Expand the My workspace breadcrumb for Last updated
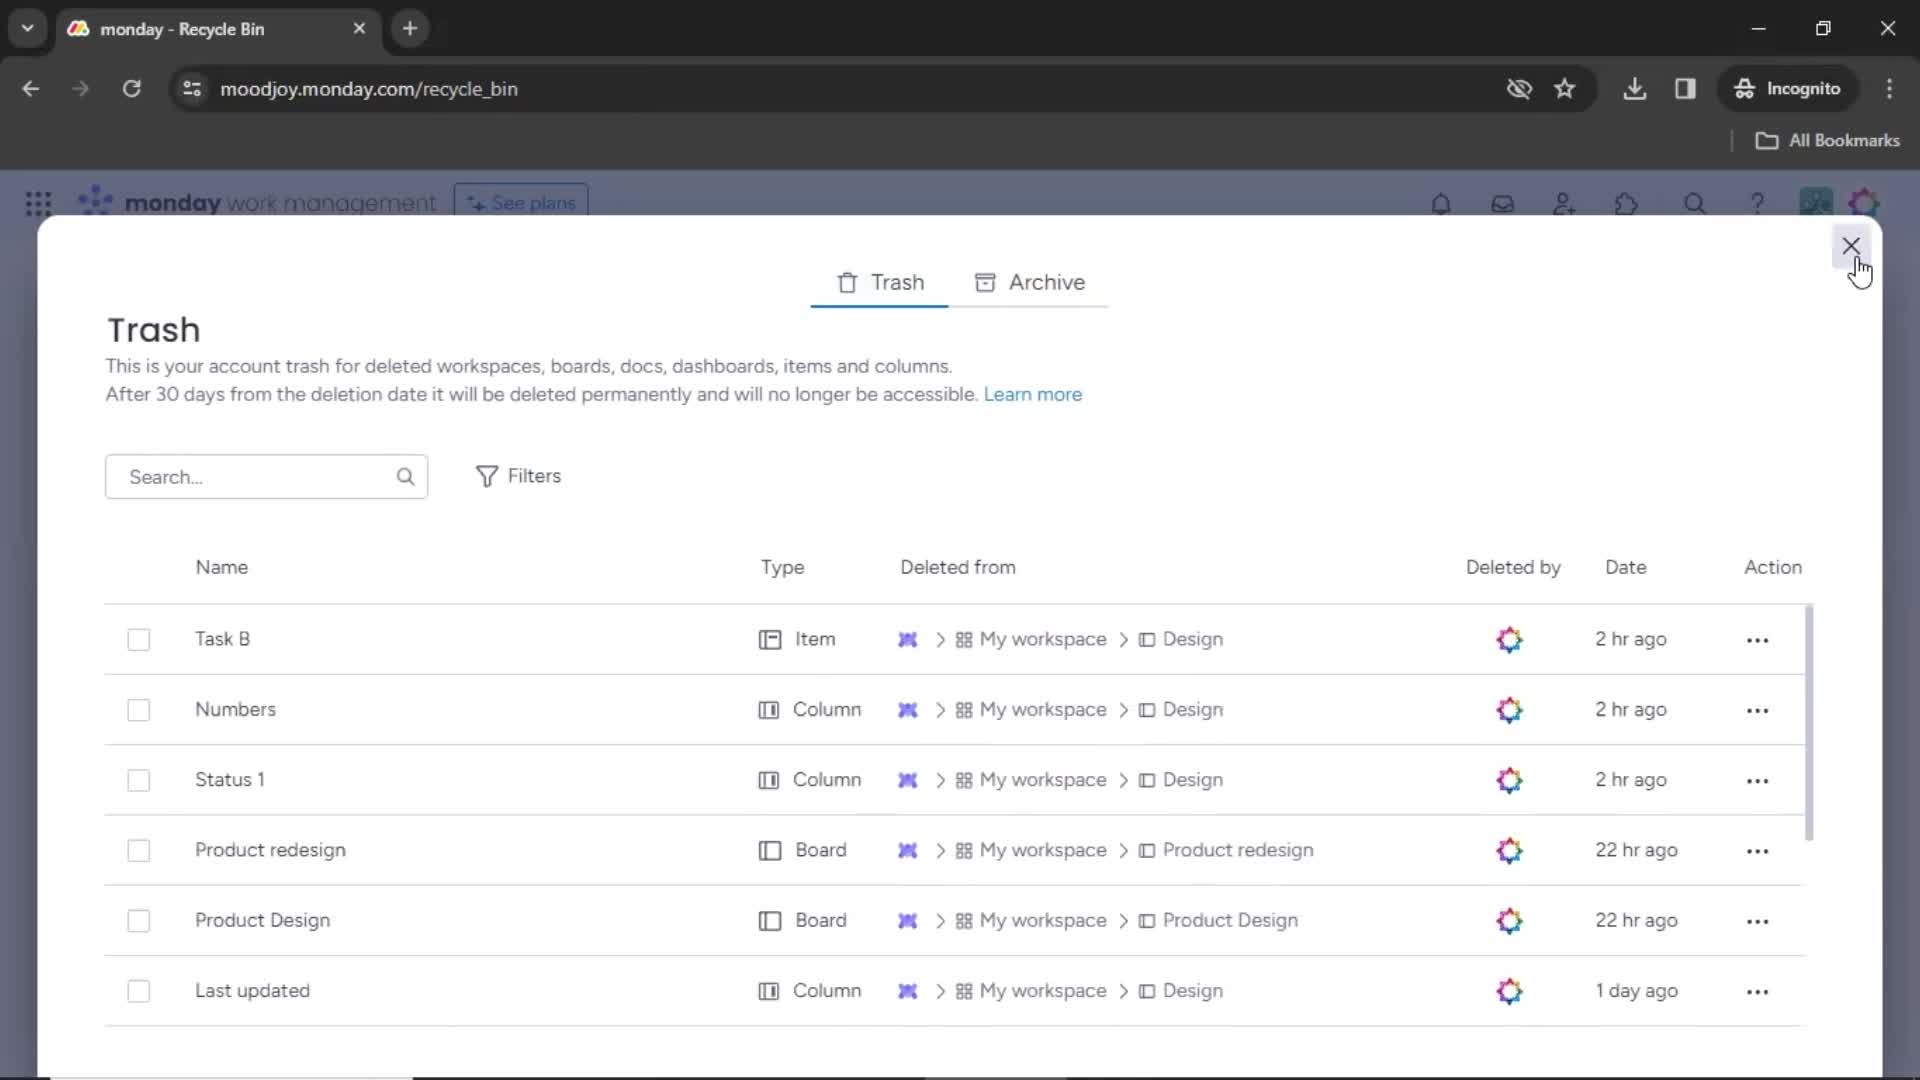 (1042, 990)
